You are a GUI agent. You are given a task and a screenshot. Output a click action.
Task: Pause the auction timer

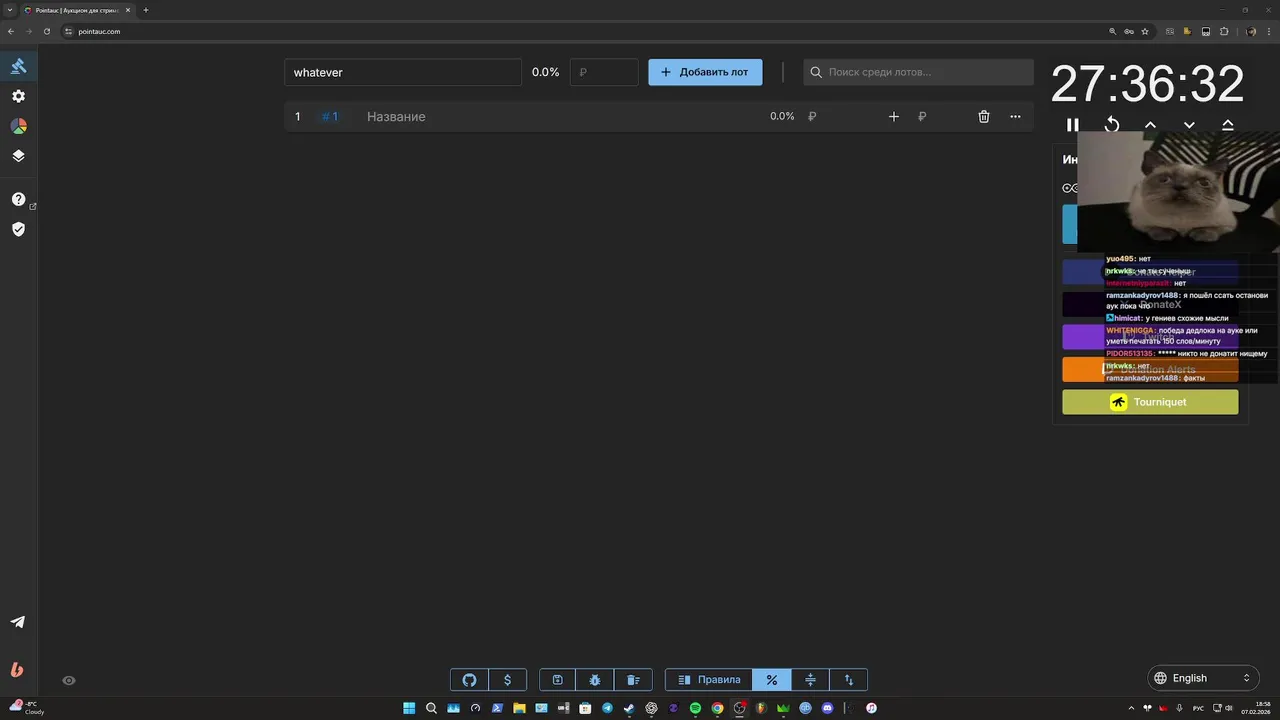coord(1072,125)
